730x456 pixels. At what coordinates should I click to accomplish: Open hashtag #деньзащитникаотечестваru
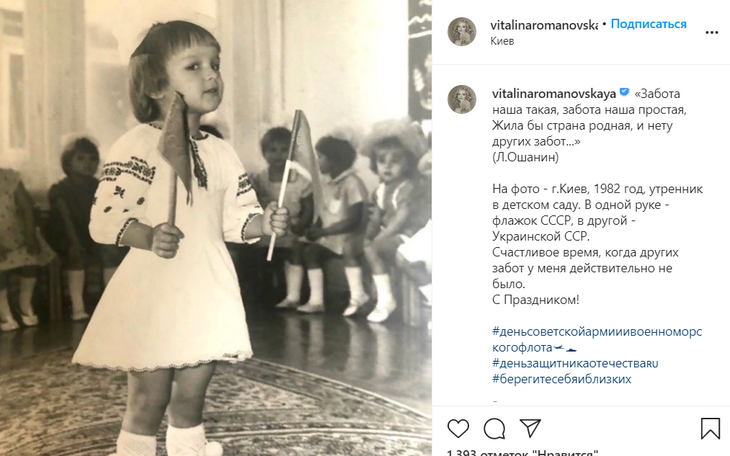coord(575,363)
